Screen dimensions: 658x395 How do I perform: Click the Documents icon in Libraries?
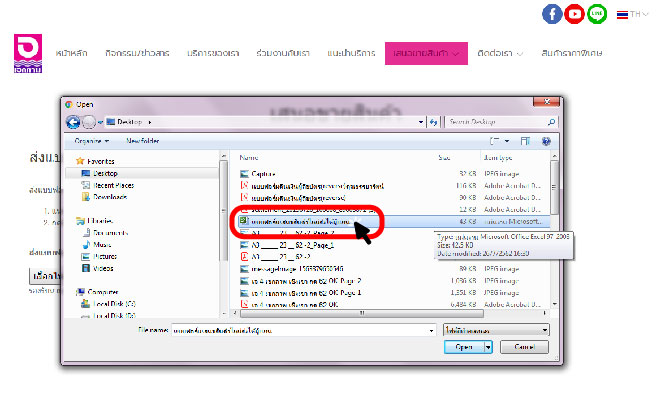[x=86, y=233]
